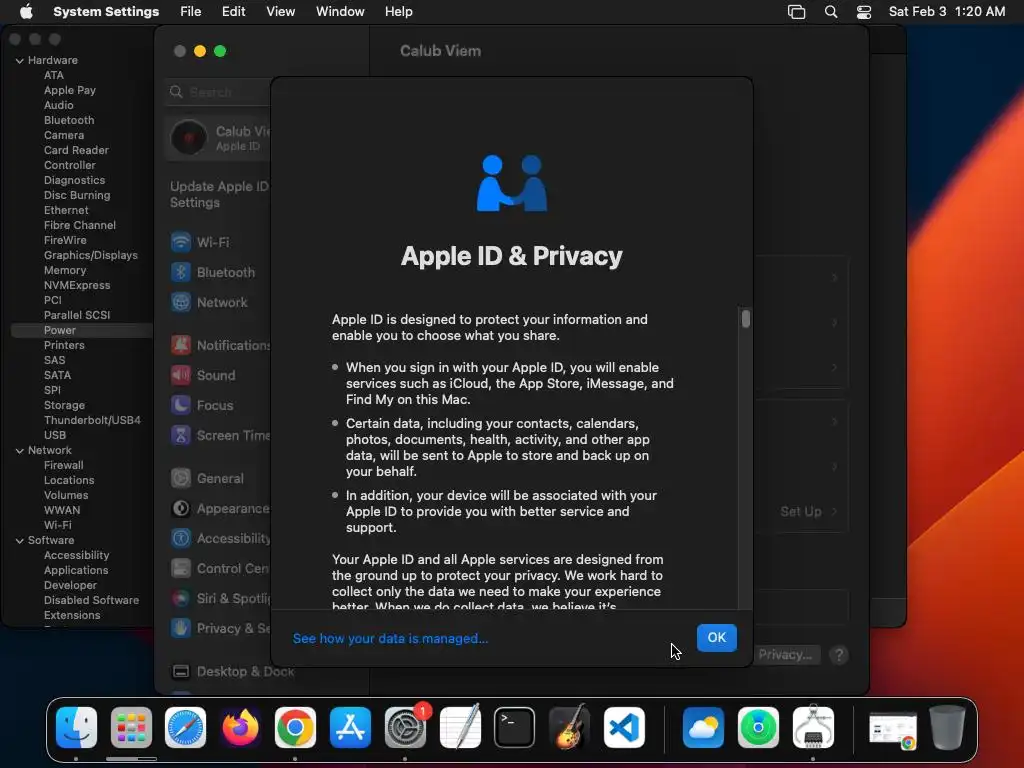Image resolution: width=1024 pixels, height=768 pixels.
Task: Open Launchpad from the Dock
Action: click(131, 727)
